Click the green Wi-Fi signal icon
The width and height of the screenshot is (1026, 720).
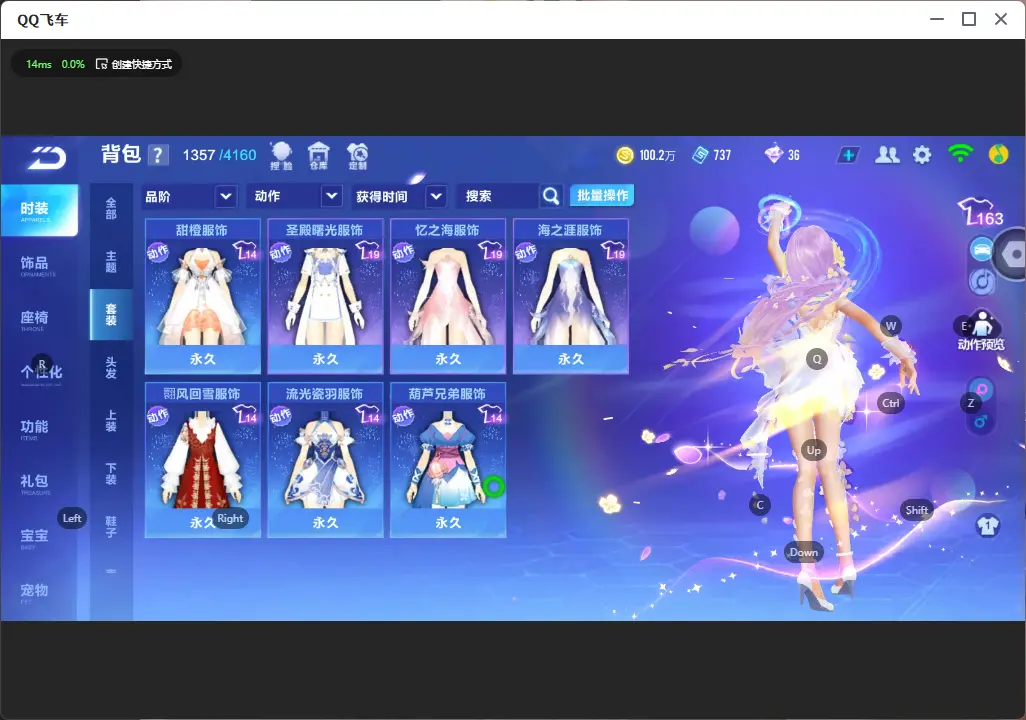pyautogui.click(x=960, y=154)
